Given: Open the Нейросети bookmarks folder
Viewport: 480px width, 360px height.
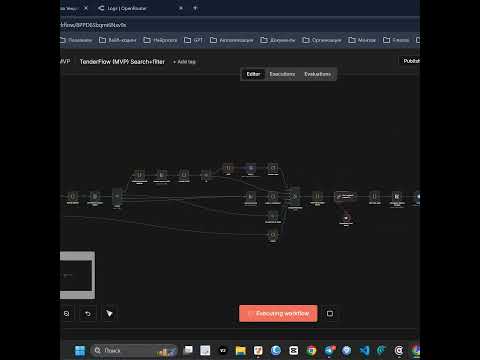Looking at the screenshot, I should (x=160, y=40).
